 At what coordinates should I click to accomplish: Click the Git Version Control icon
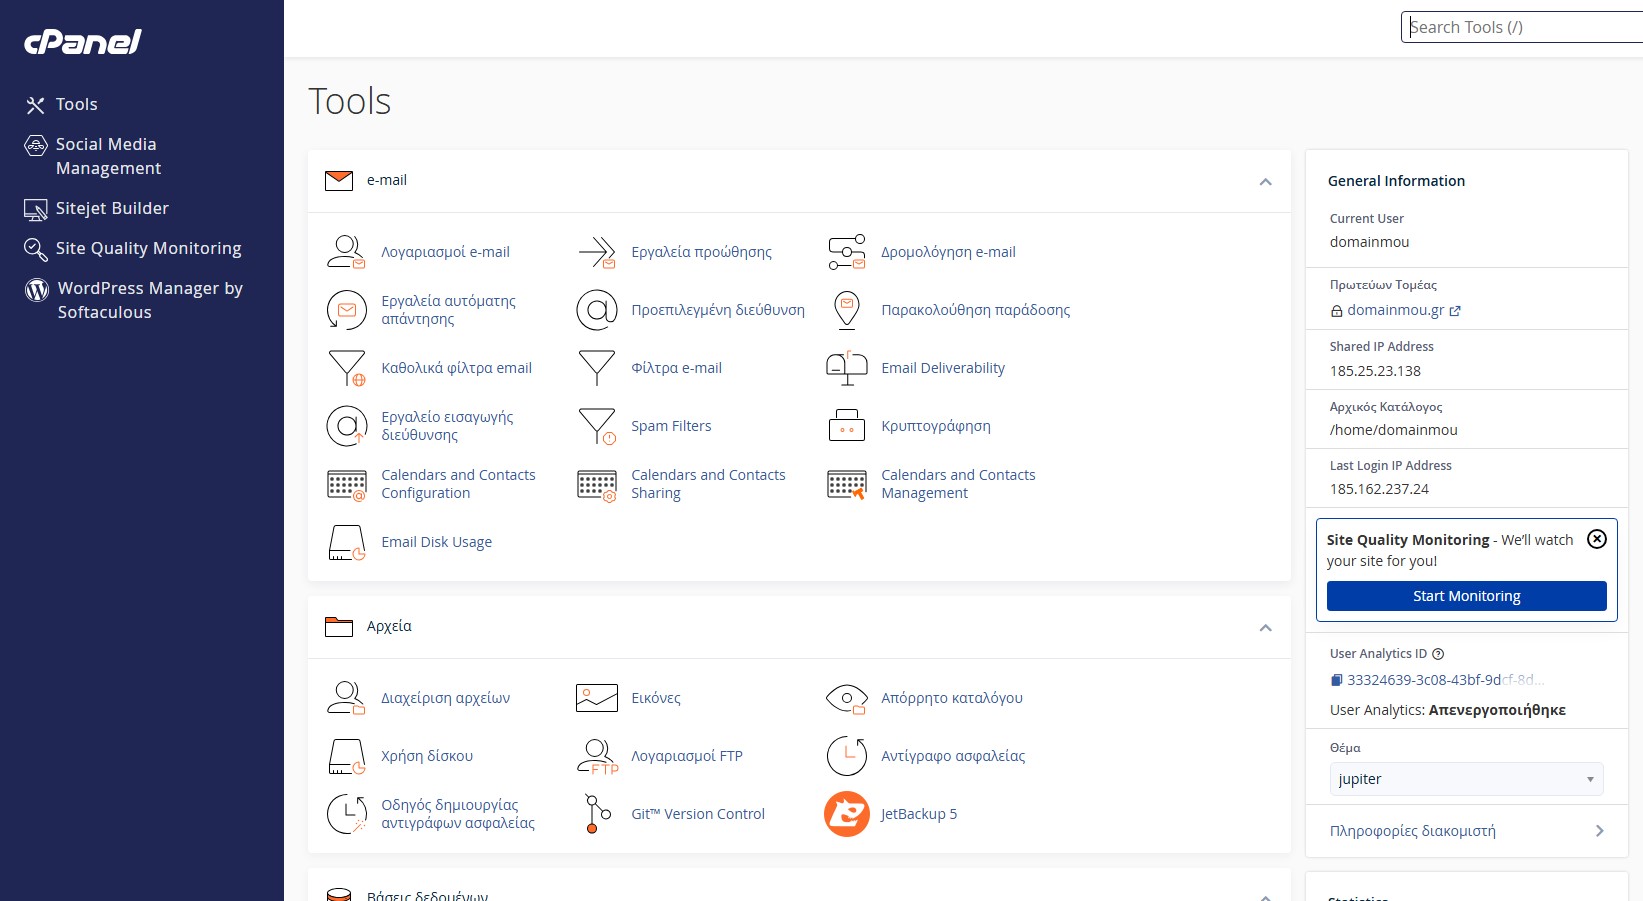click(x=596, y=814)
